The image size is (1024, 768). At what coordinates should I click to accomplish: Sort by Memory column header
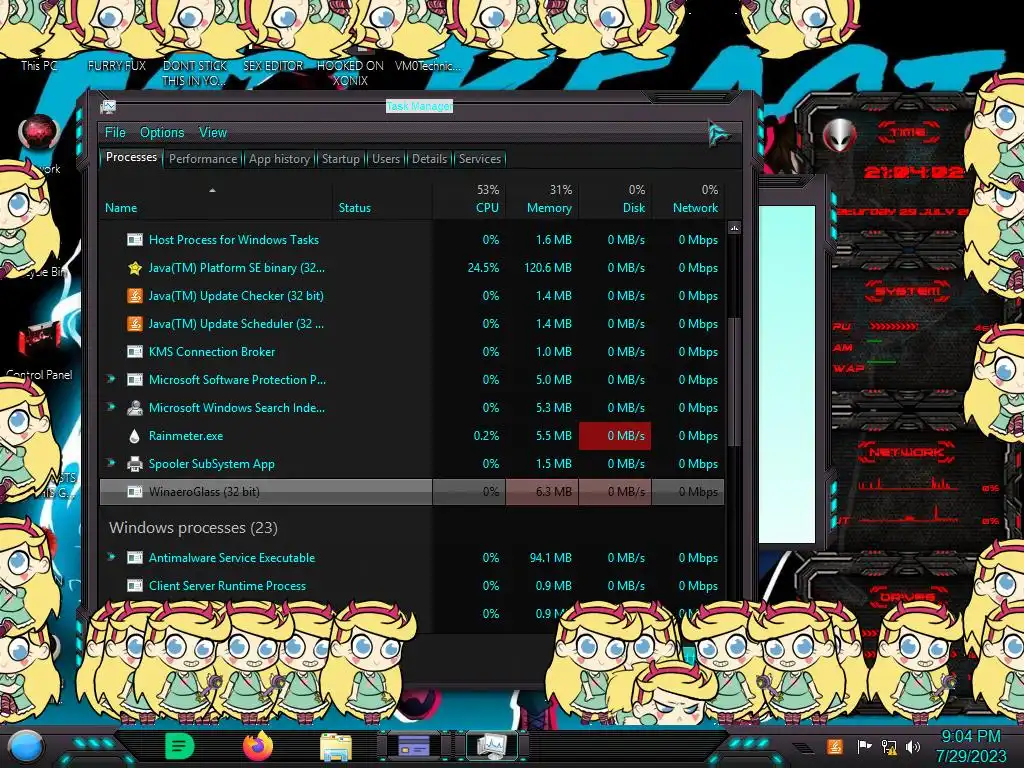pyautogui.click(x=542, y=199)
